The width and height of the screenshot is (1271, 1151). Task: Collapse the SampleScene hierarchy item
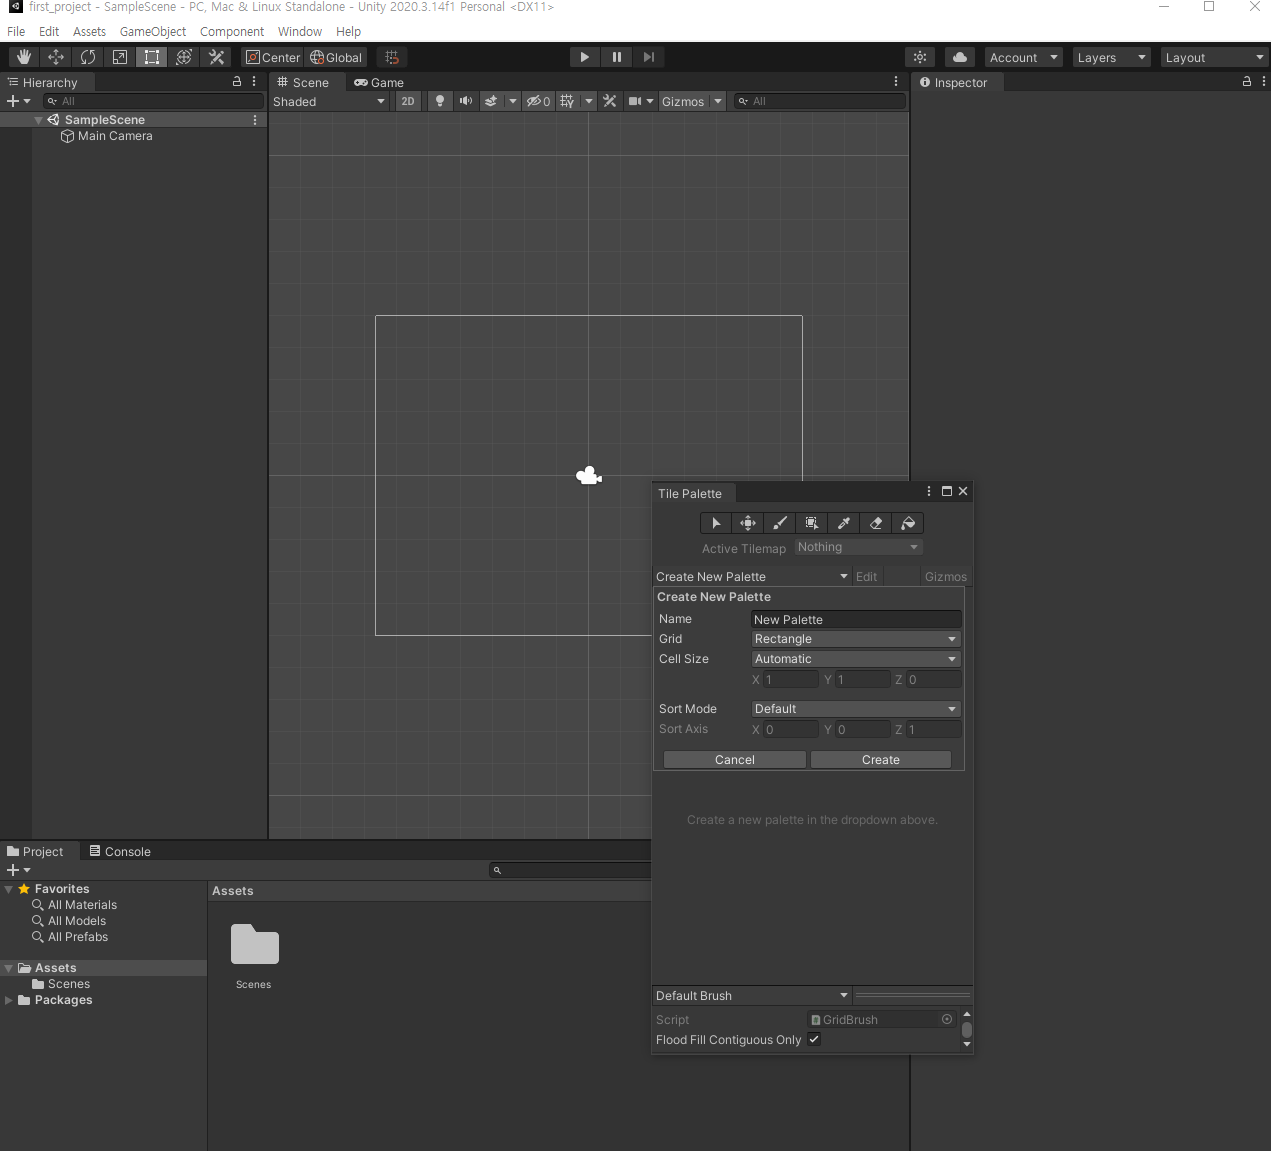click(x=38, y=119)
